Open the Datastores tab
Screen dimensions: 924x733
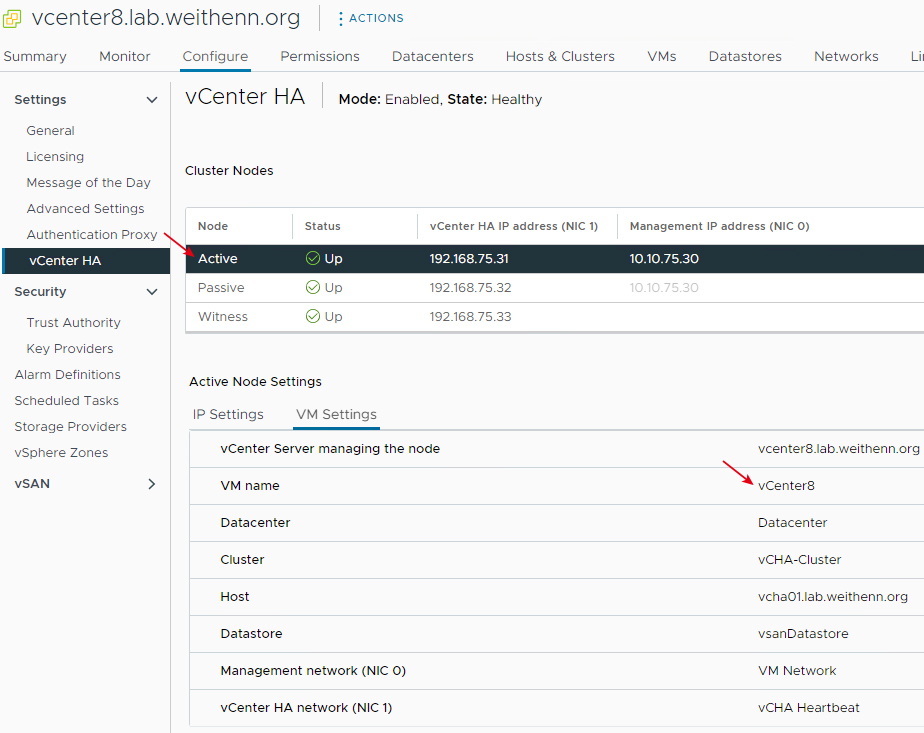[745, 57]
